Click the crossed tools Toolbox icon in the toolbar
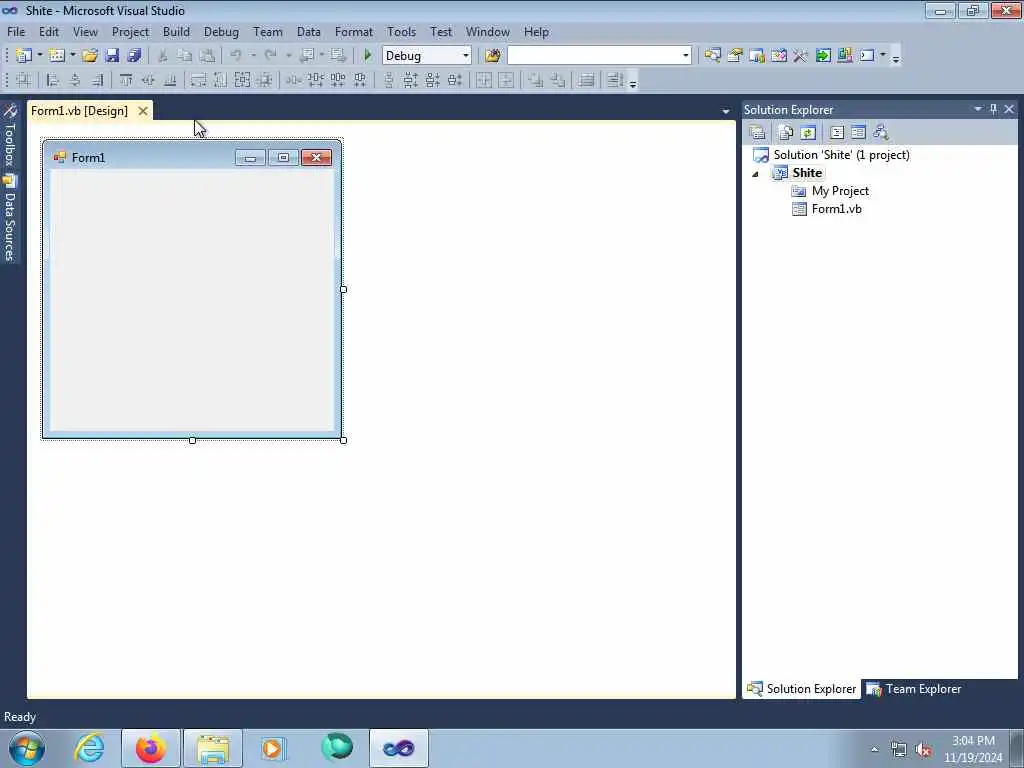The width and height of the screenshot is (1024, 768). coord(801,56)
